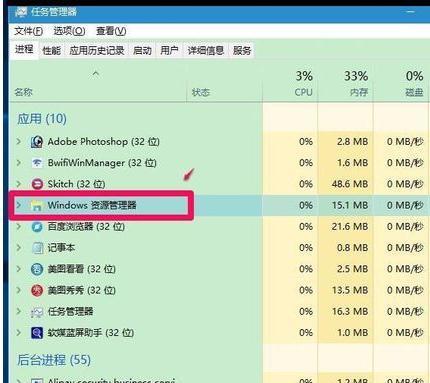Click the 16.3 MB memory value
This screenshot has height=383, width=430.
pos(350,312)
